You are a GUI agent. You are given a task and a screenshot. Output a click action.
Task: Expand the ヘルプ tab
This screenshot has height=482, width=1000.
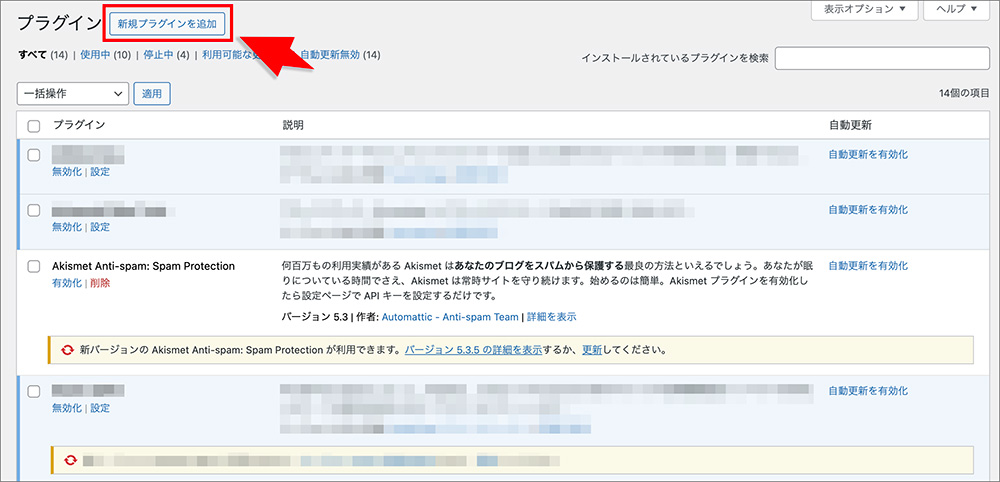(x=959, y=10)
